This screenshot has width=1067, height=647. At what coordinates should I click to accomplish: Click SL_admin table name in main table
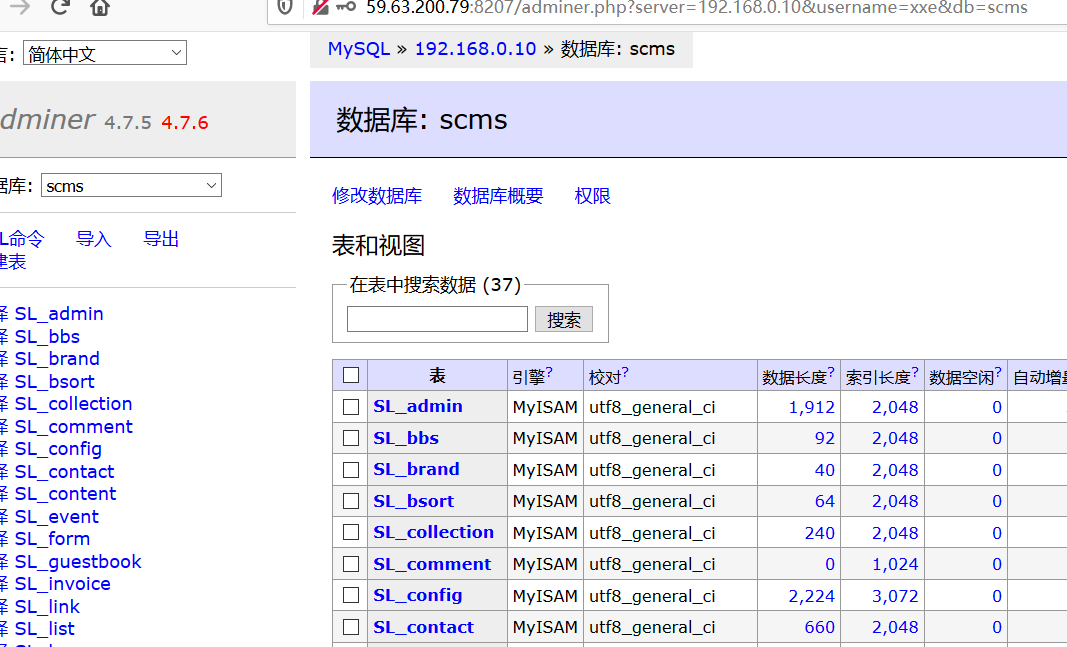click(x=418, y=406)
